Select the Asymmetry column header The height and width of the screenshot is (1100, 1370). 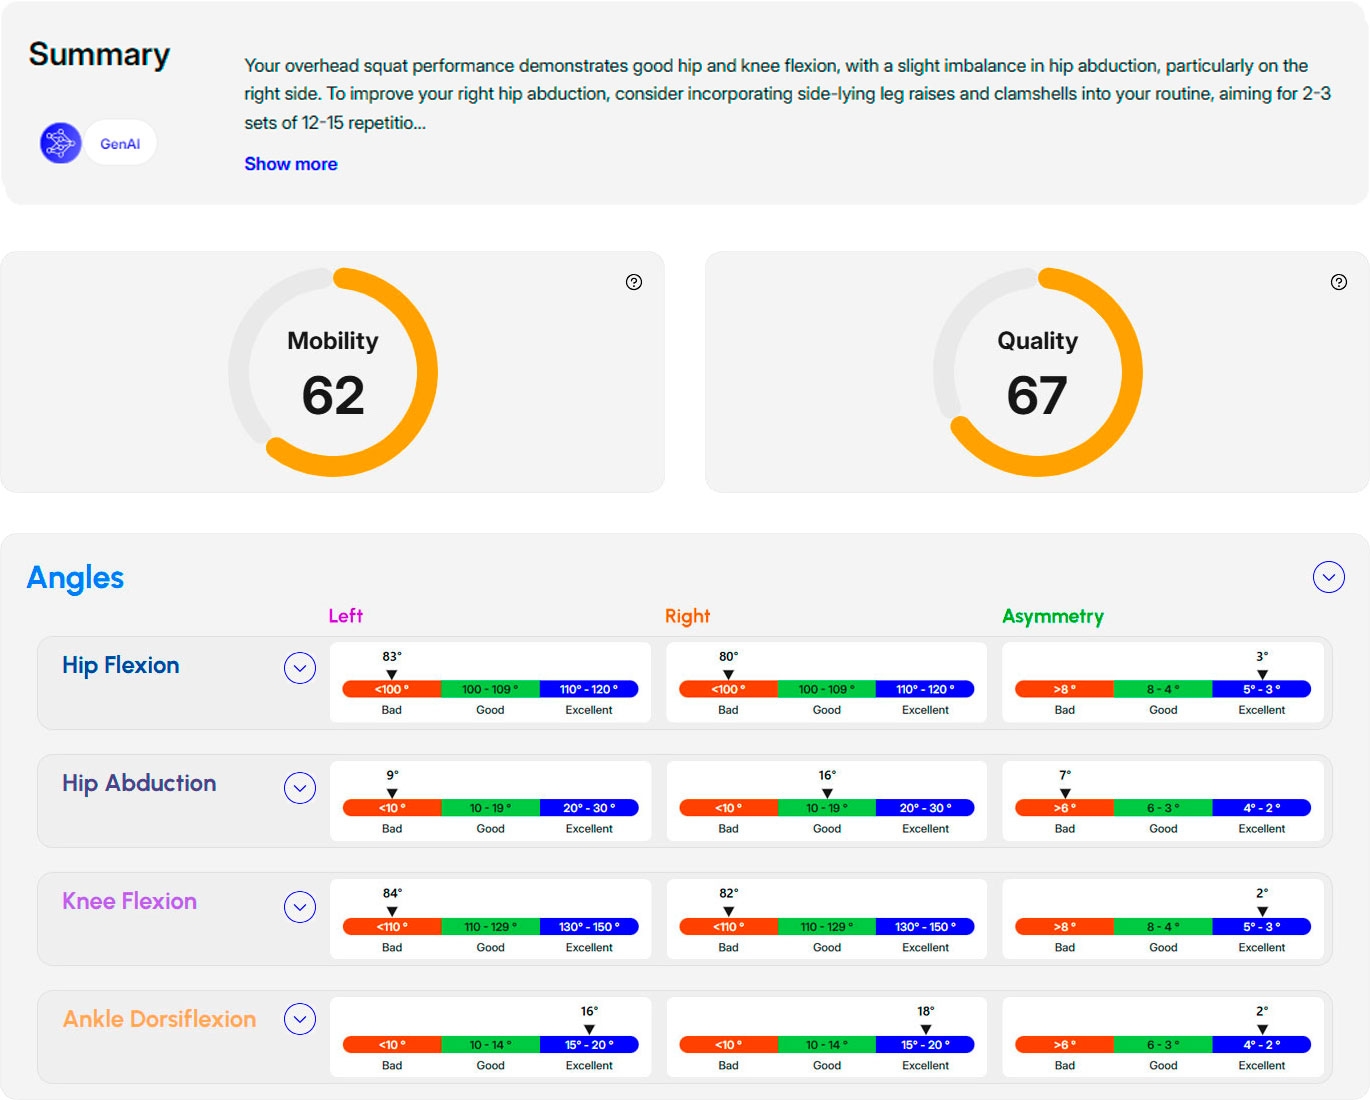tap(1052, 616)
